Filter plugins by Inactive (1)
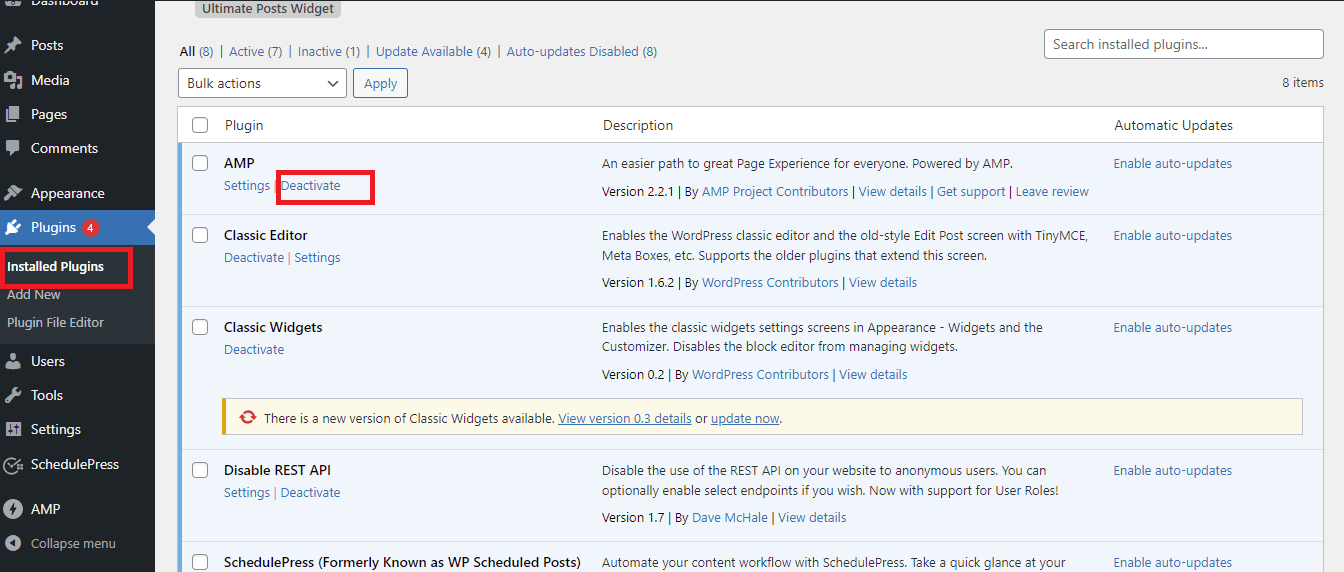The width and height of the screenshot is (1344, 572). [x=329, y=51]
